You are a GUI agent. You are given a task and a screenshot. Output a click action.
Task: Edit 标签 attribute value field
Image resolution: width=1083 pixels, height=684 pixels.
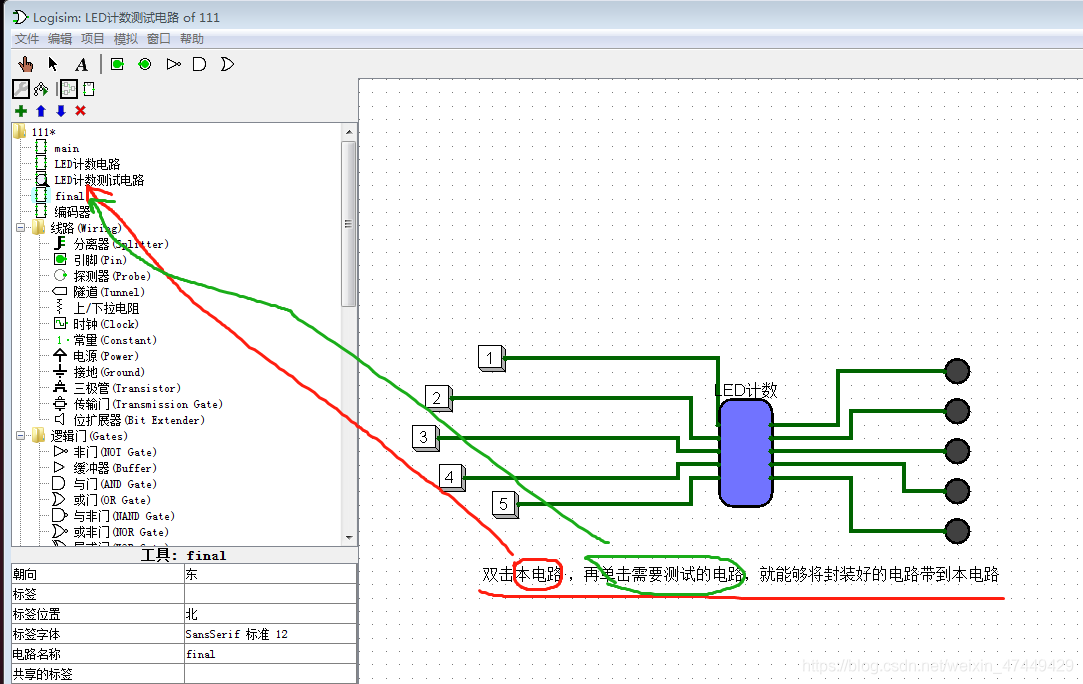point(270,594)
